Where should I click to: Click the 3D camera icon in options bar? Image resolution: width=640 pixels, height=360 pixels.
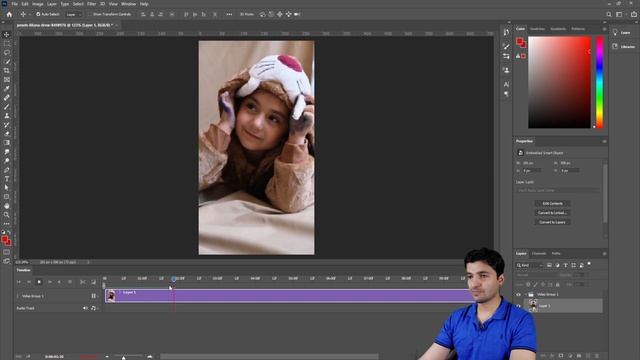pos(297,14)
